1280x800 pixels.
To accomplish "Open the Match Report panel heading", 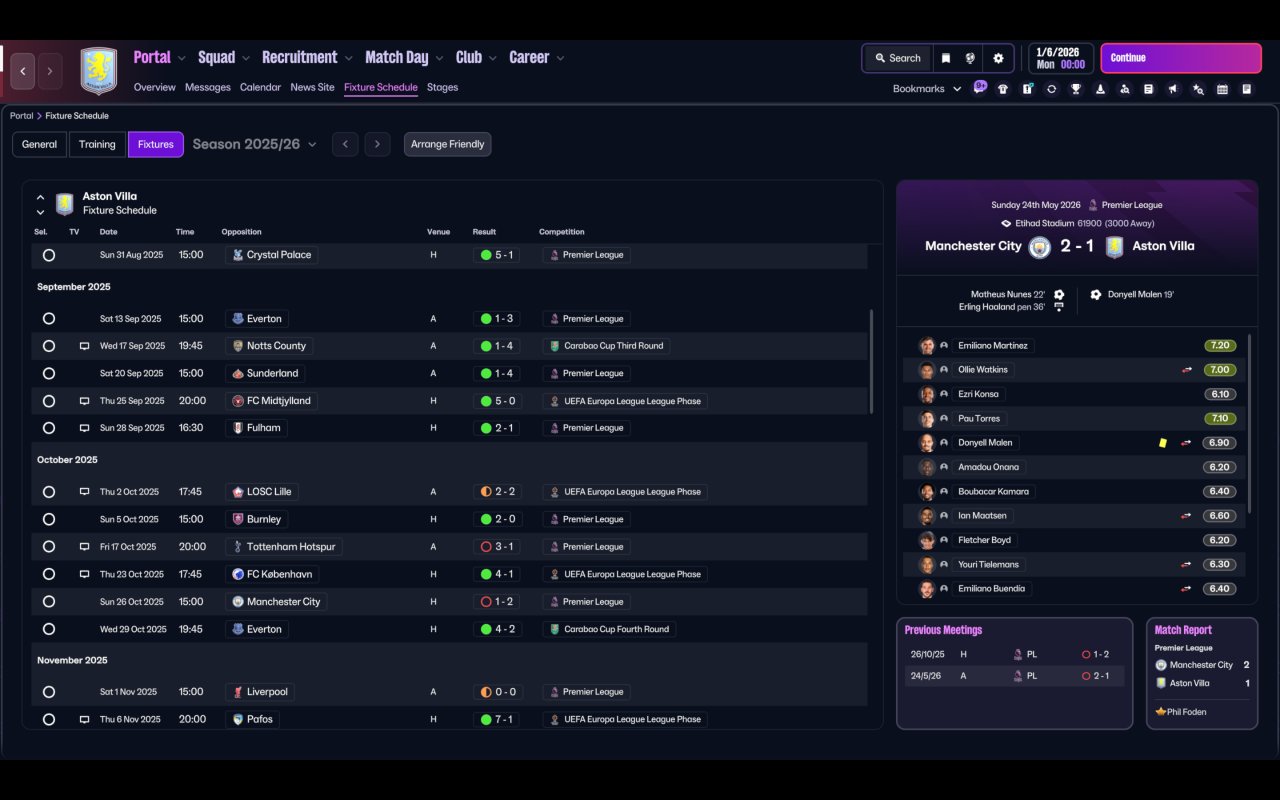I will tap(1183, 630).
